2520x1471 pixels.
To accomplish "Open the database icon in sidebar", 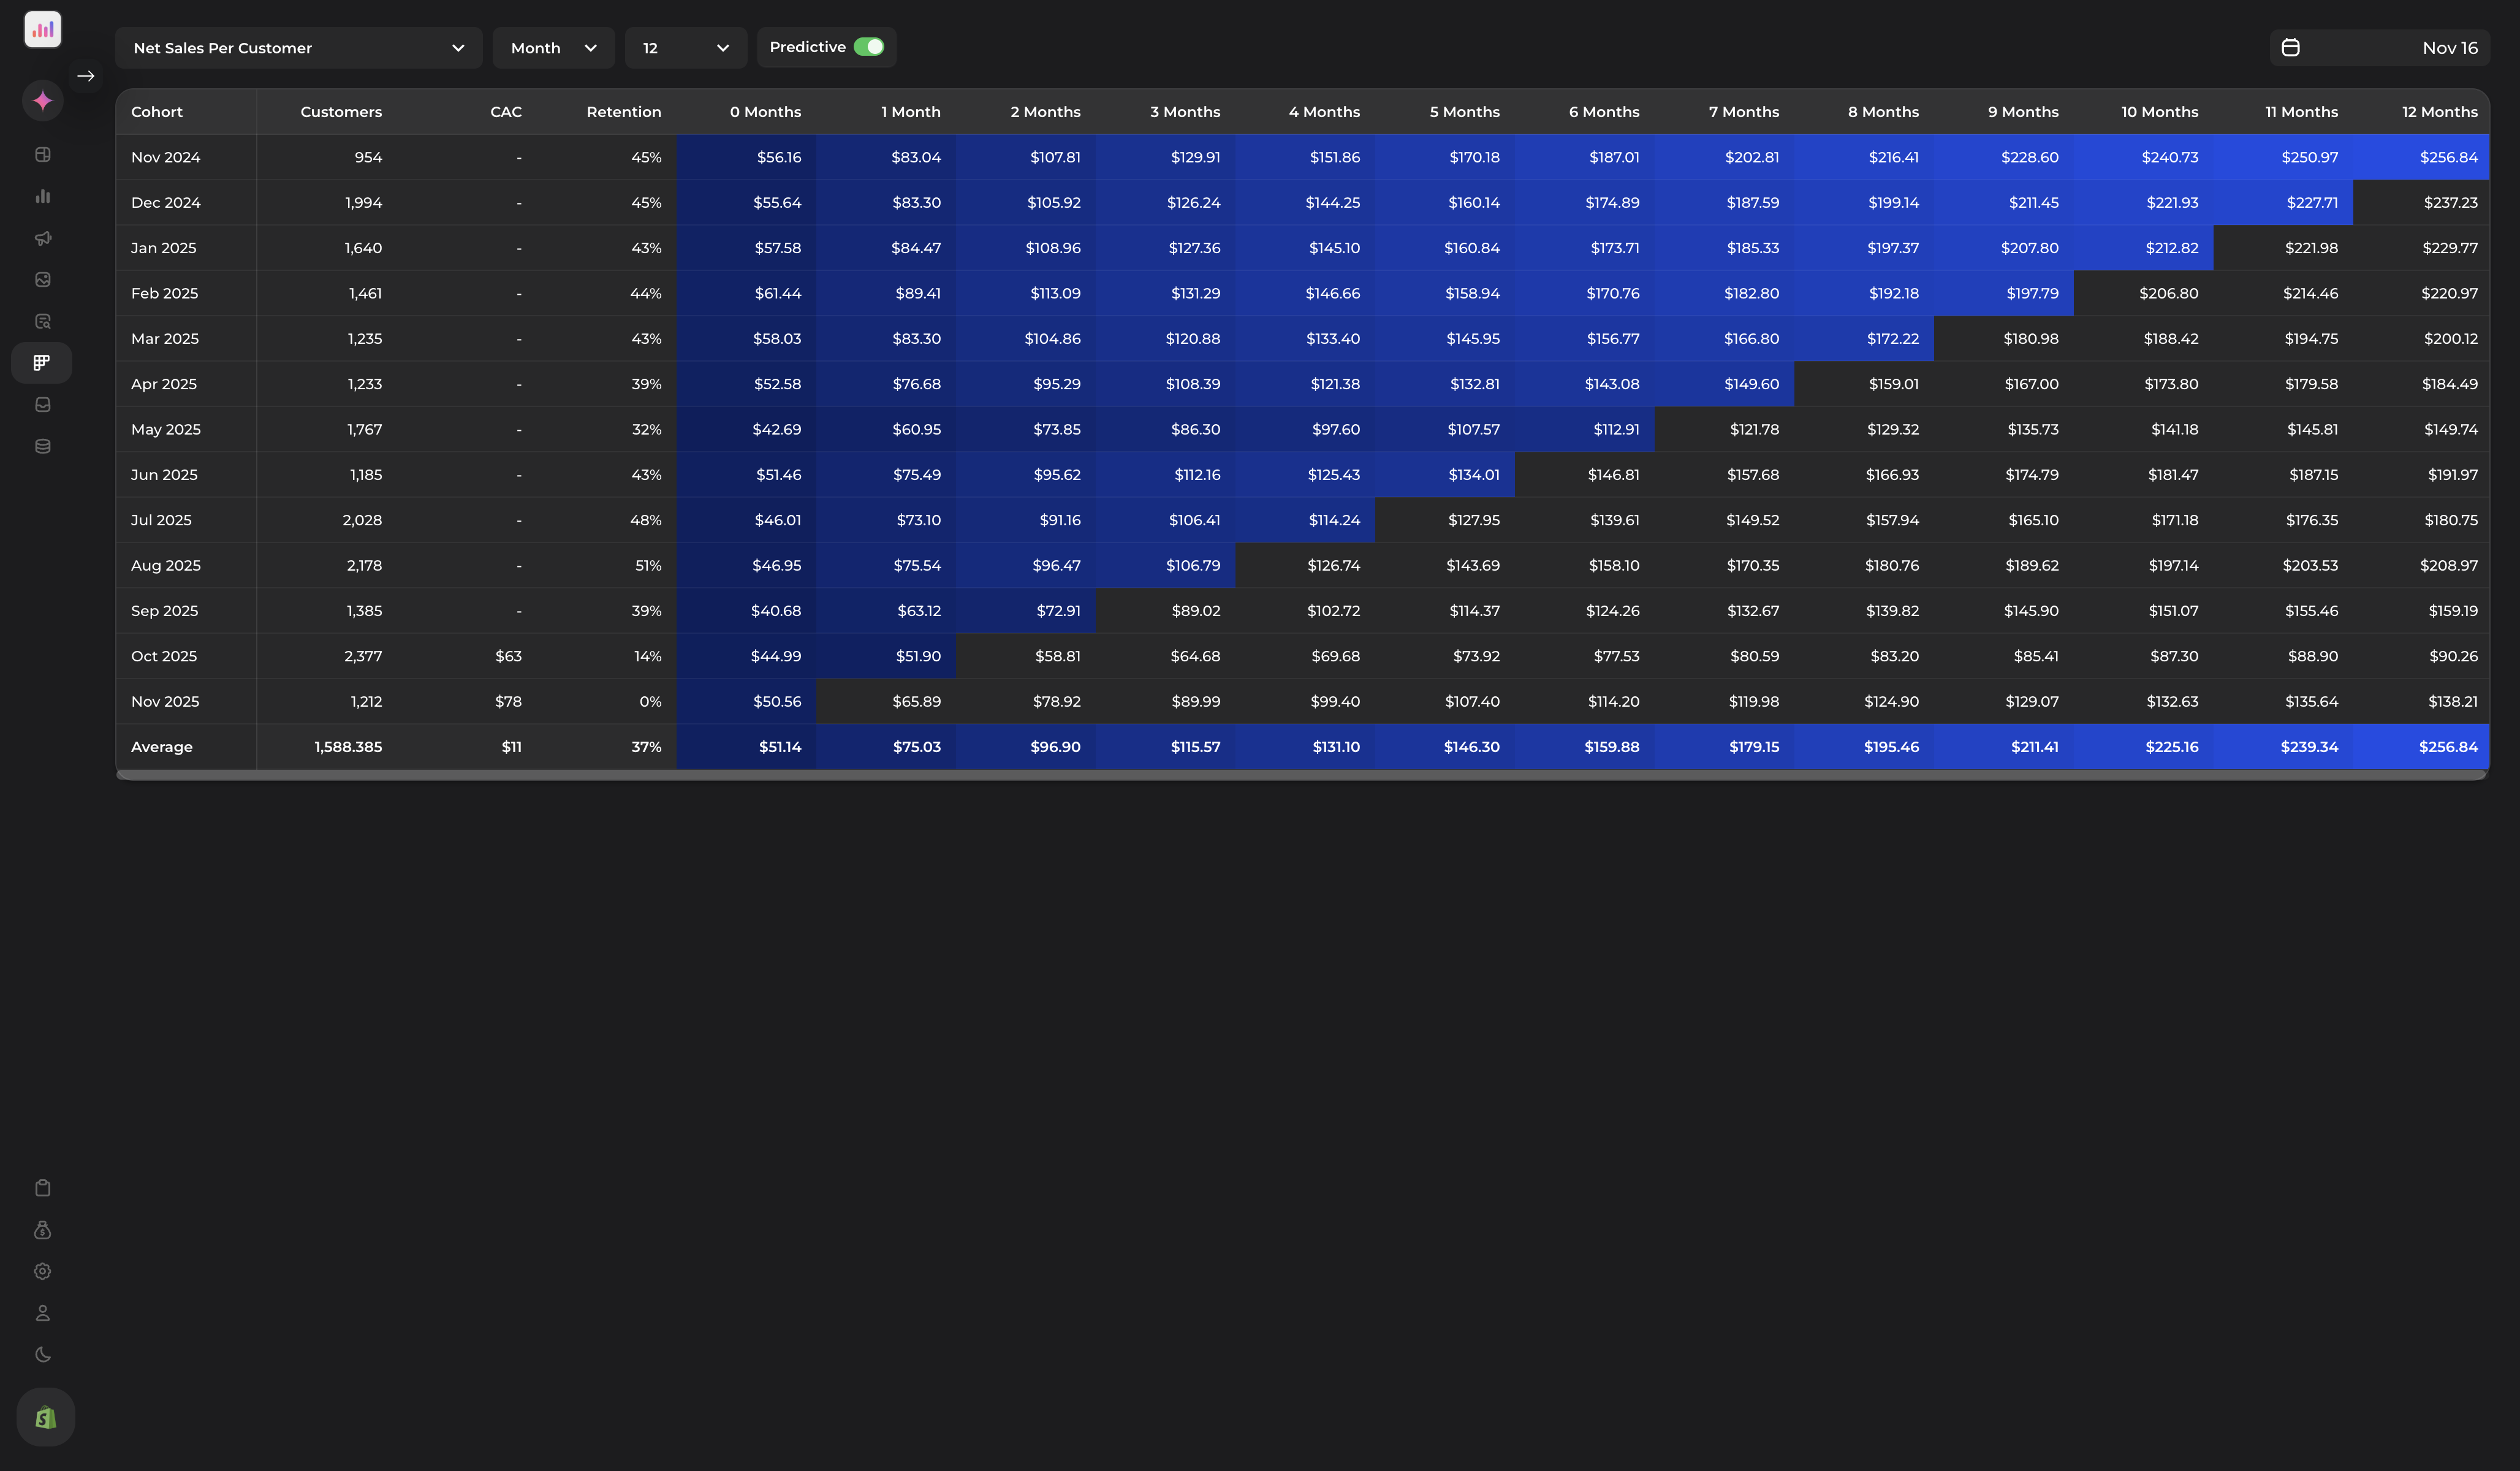I will point(42,446).
